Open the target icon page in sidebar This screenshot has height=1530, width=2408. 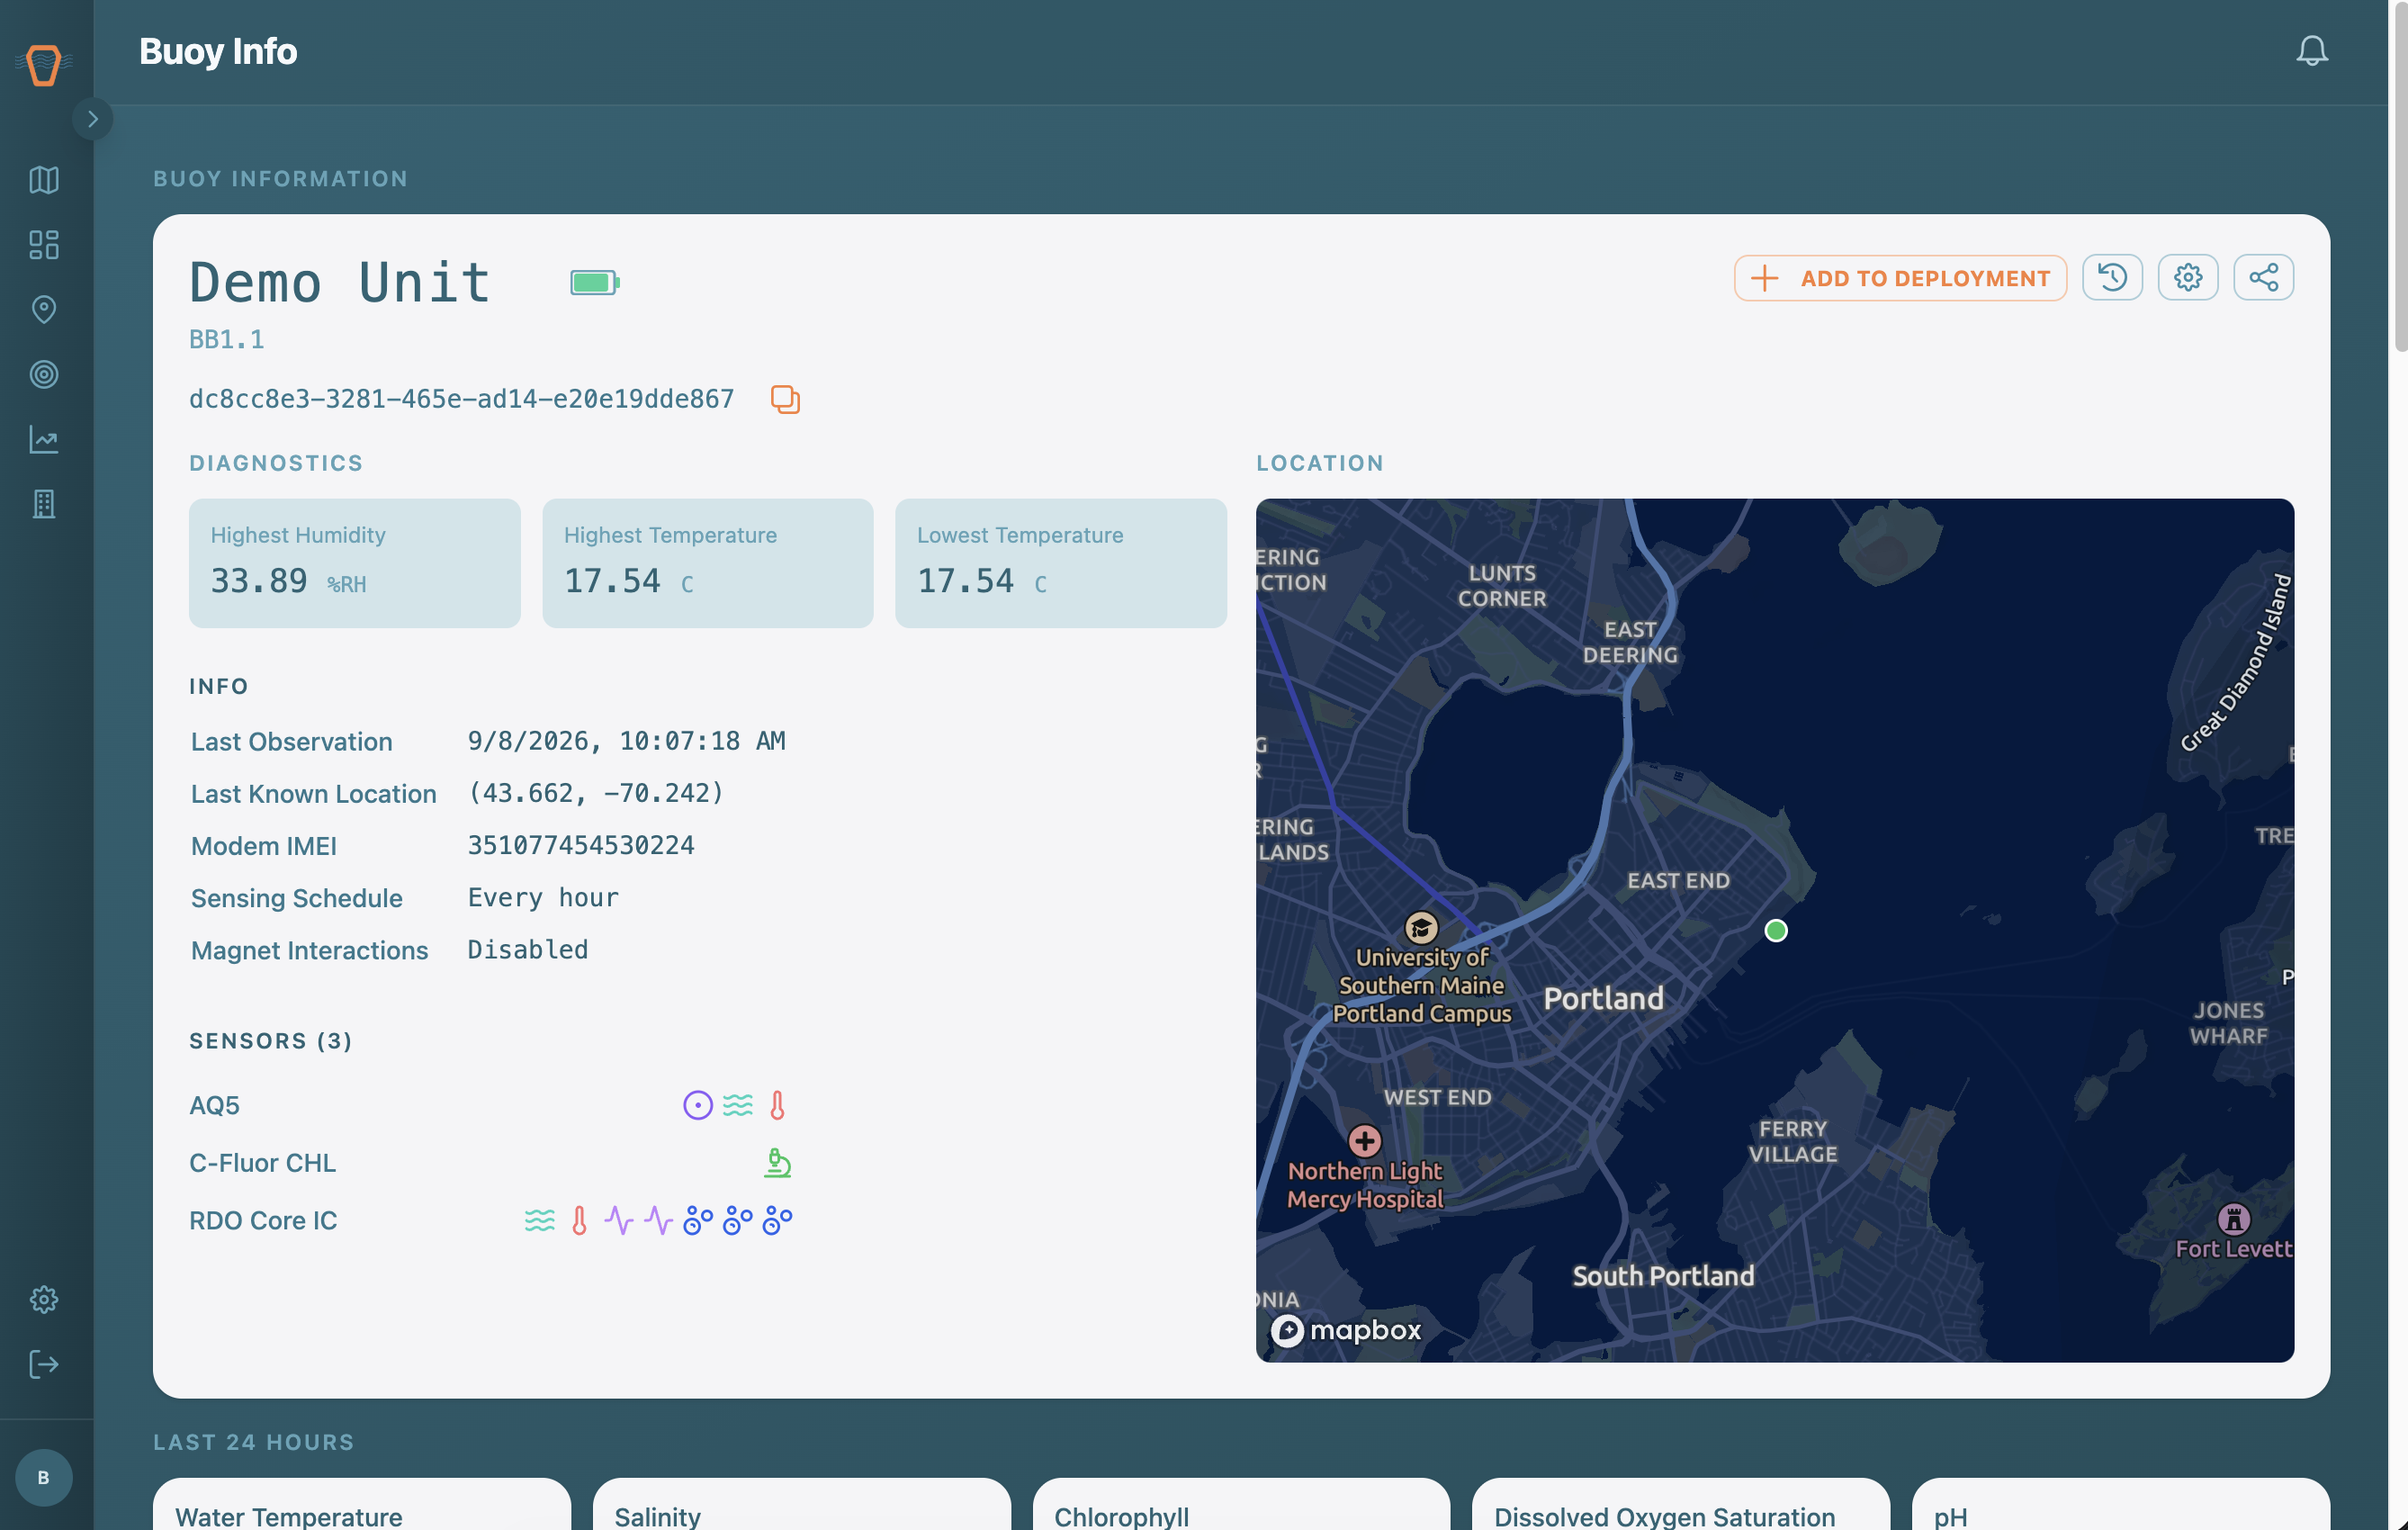pos(44,375)
